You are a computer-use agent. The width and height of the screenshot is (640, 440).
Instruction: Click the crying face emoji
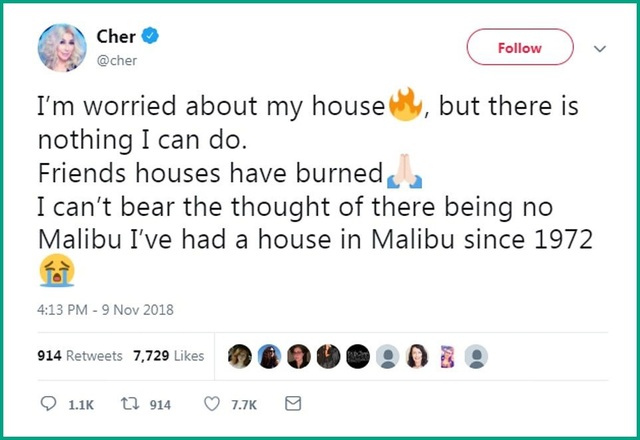click(x=56, y=270)
